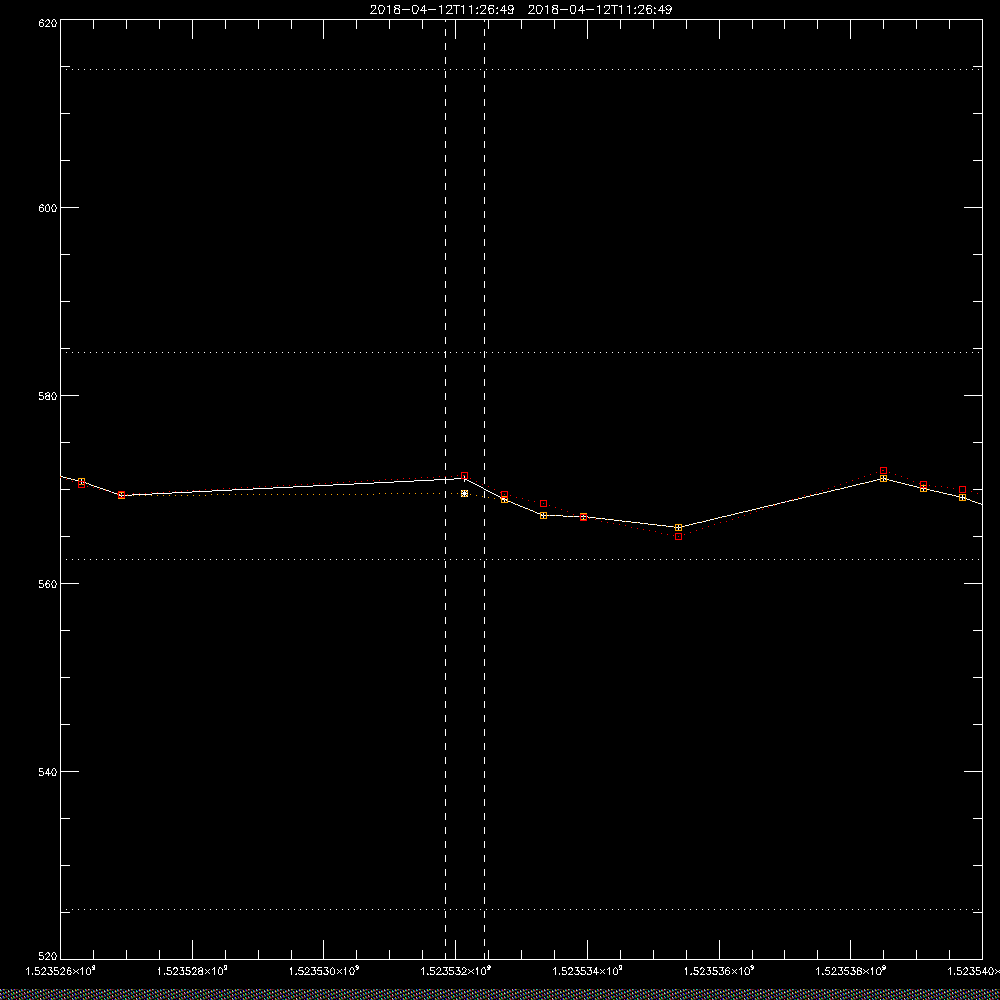1000x1000 pixels.
Task: Select the 580 y-axis tick label
Action: click(48, 396)
